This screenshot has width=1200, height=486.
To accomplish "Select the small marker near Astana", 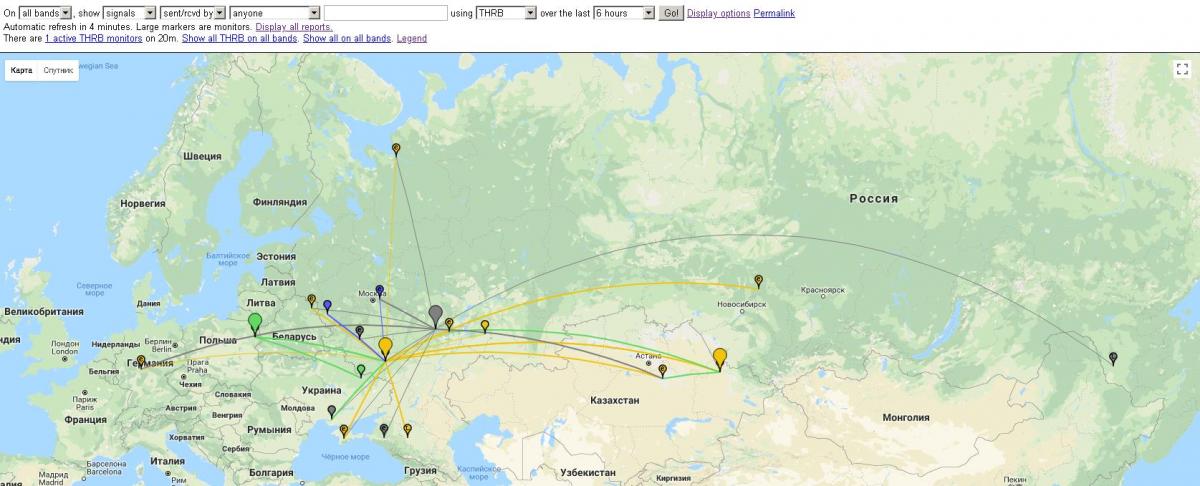I will click(662, 369).
